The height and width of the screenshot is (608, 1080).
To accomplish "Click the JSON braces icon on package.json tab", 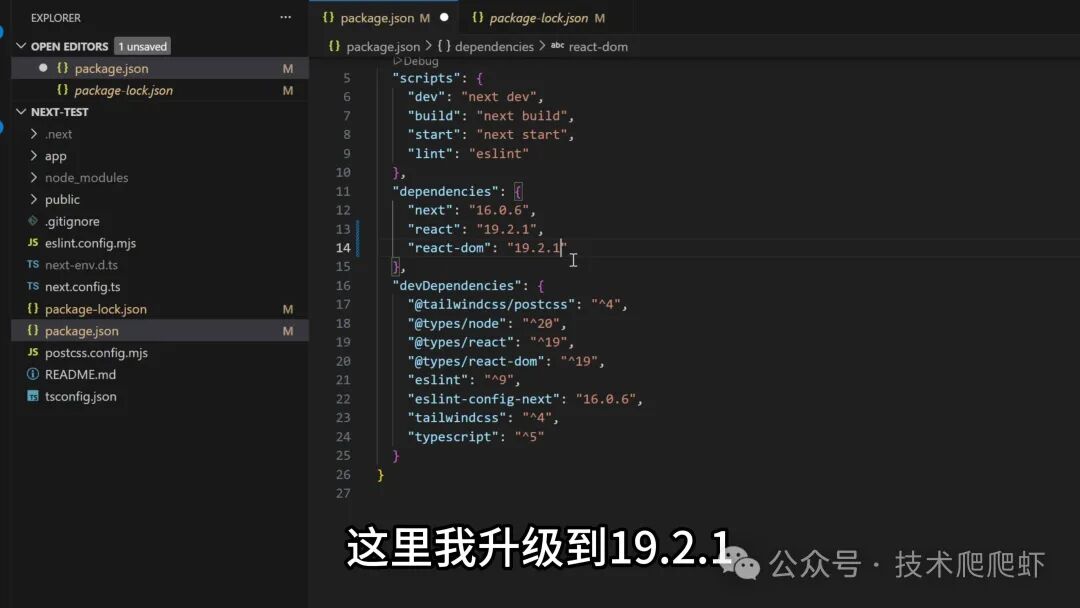I will [327, 17].
